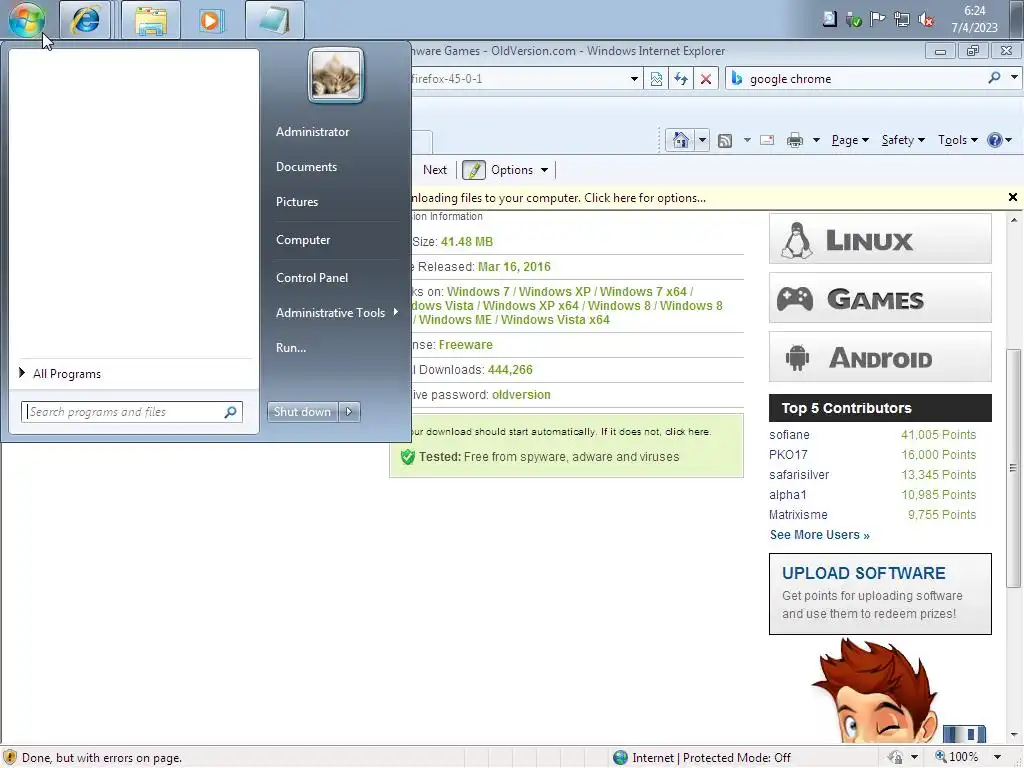Click the Shut down button
Screen dimensions: 1024x768
point(302,412)
